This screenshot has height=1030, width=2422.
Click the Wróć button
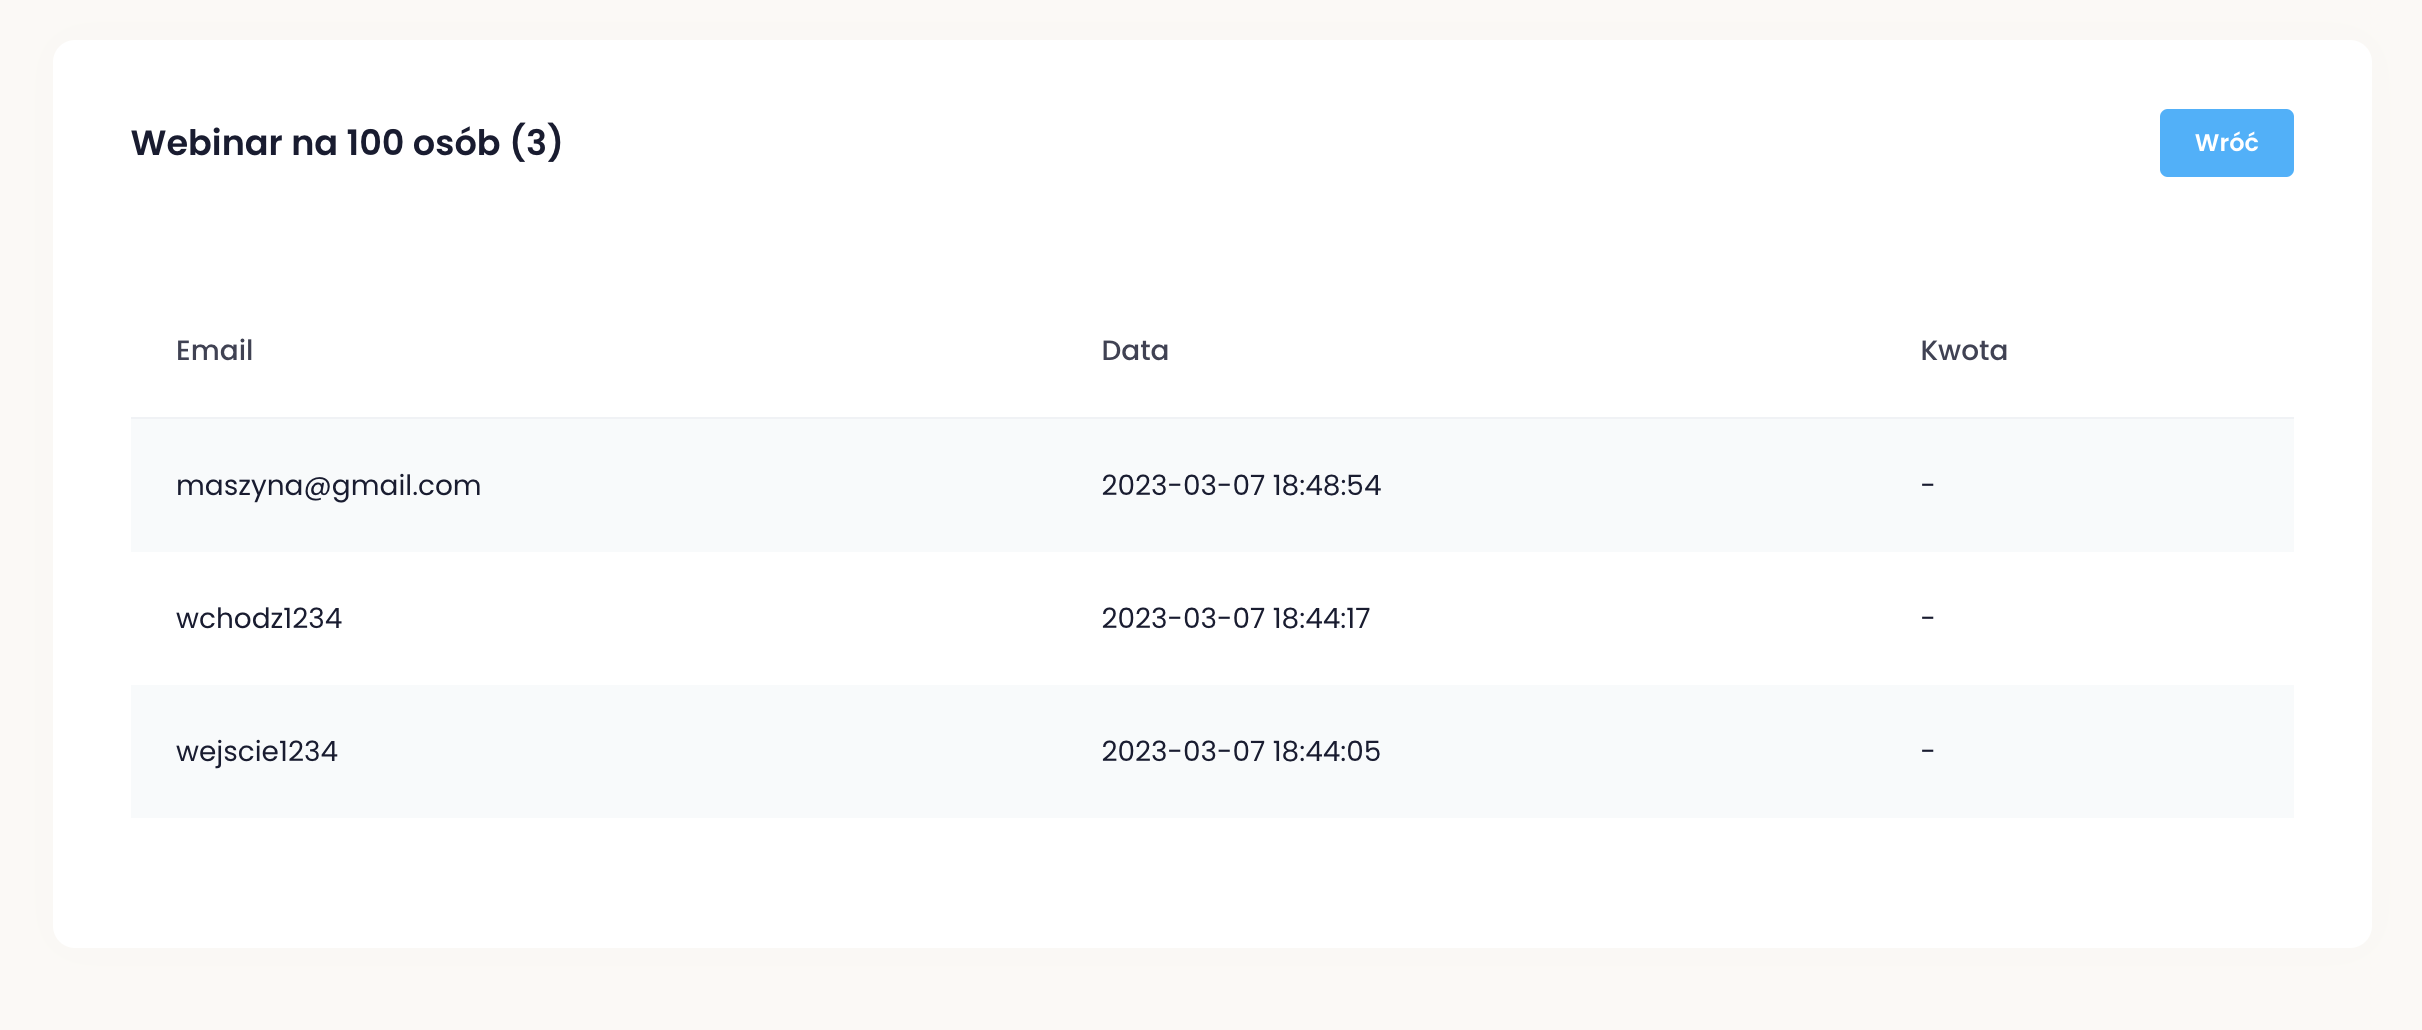tap(2226, 143)
